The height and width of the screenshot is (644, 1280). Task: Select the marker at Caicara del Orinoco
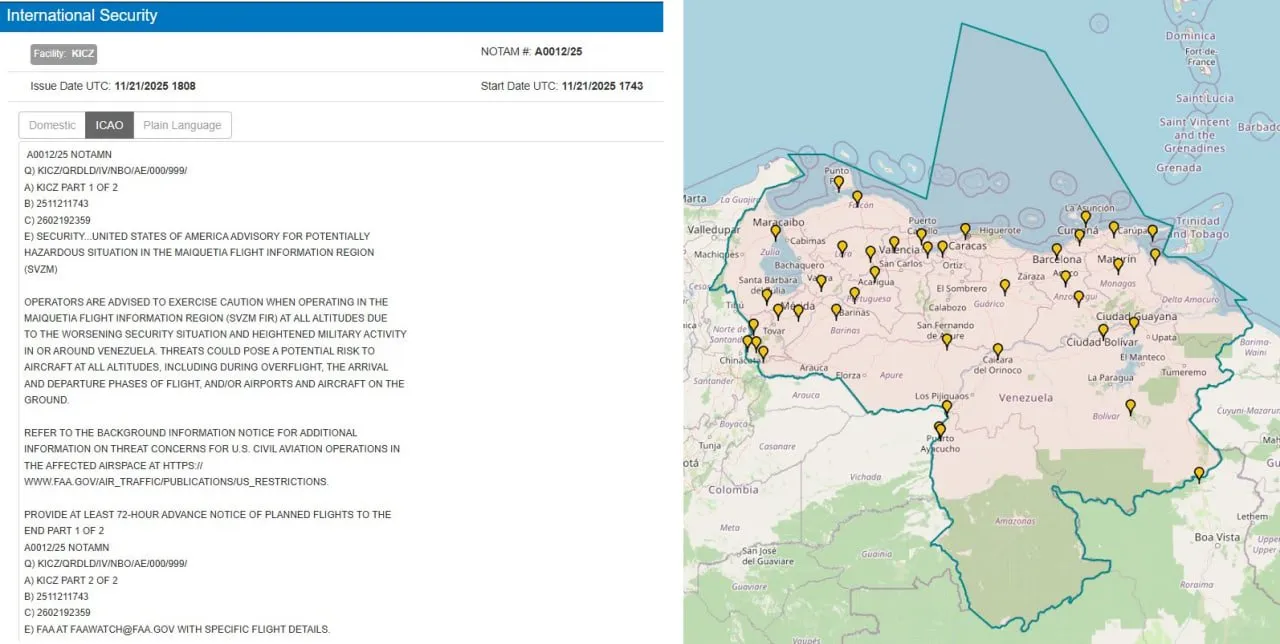tap(997, 350)
